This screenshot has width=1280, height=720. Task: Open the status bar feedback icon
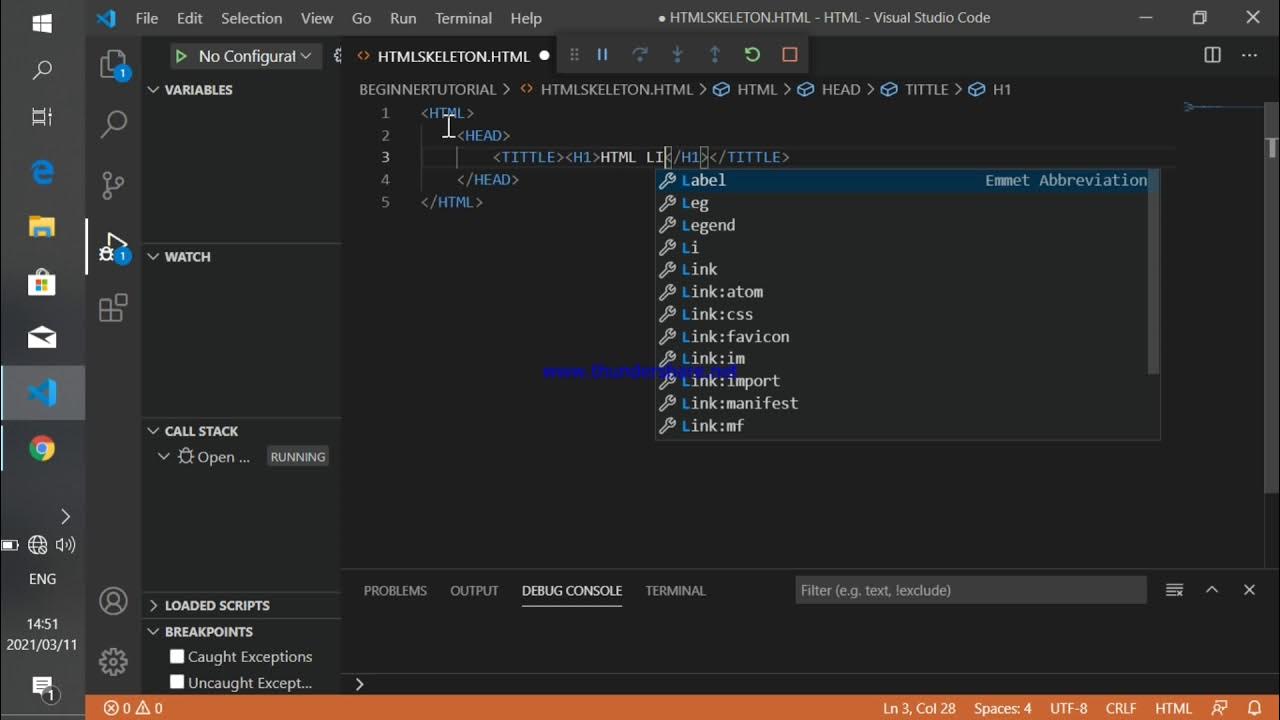point(1220,708)
